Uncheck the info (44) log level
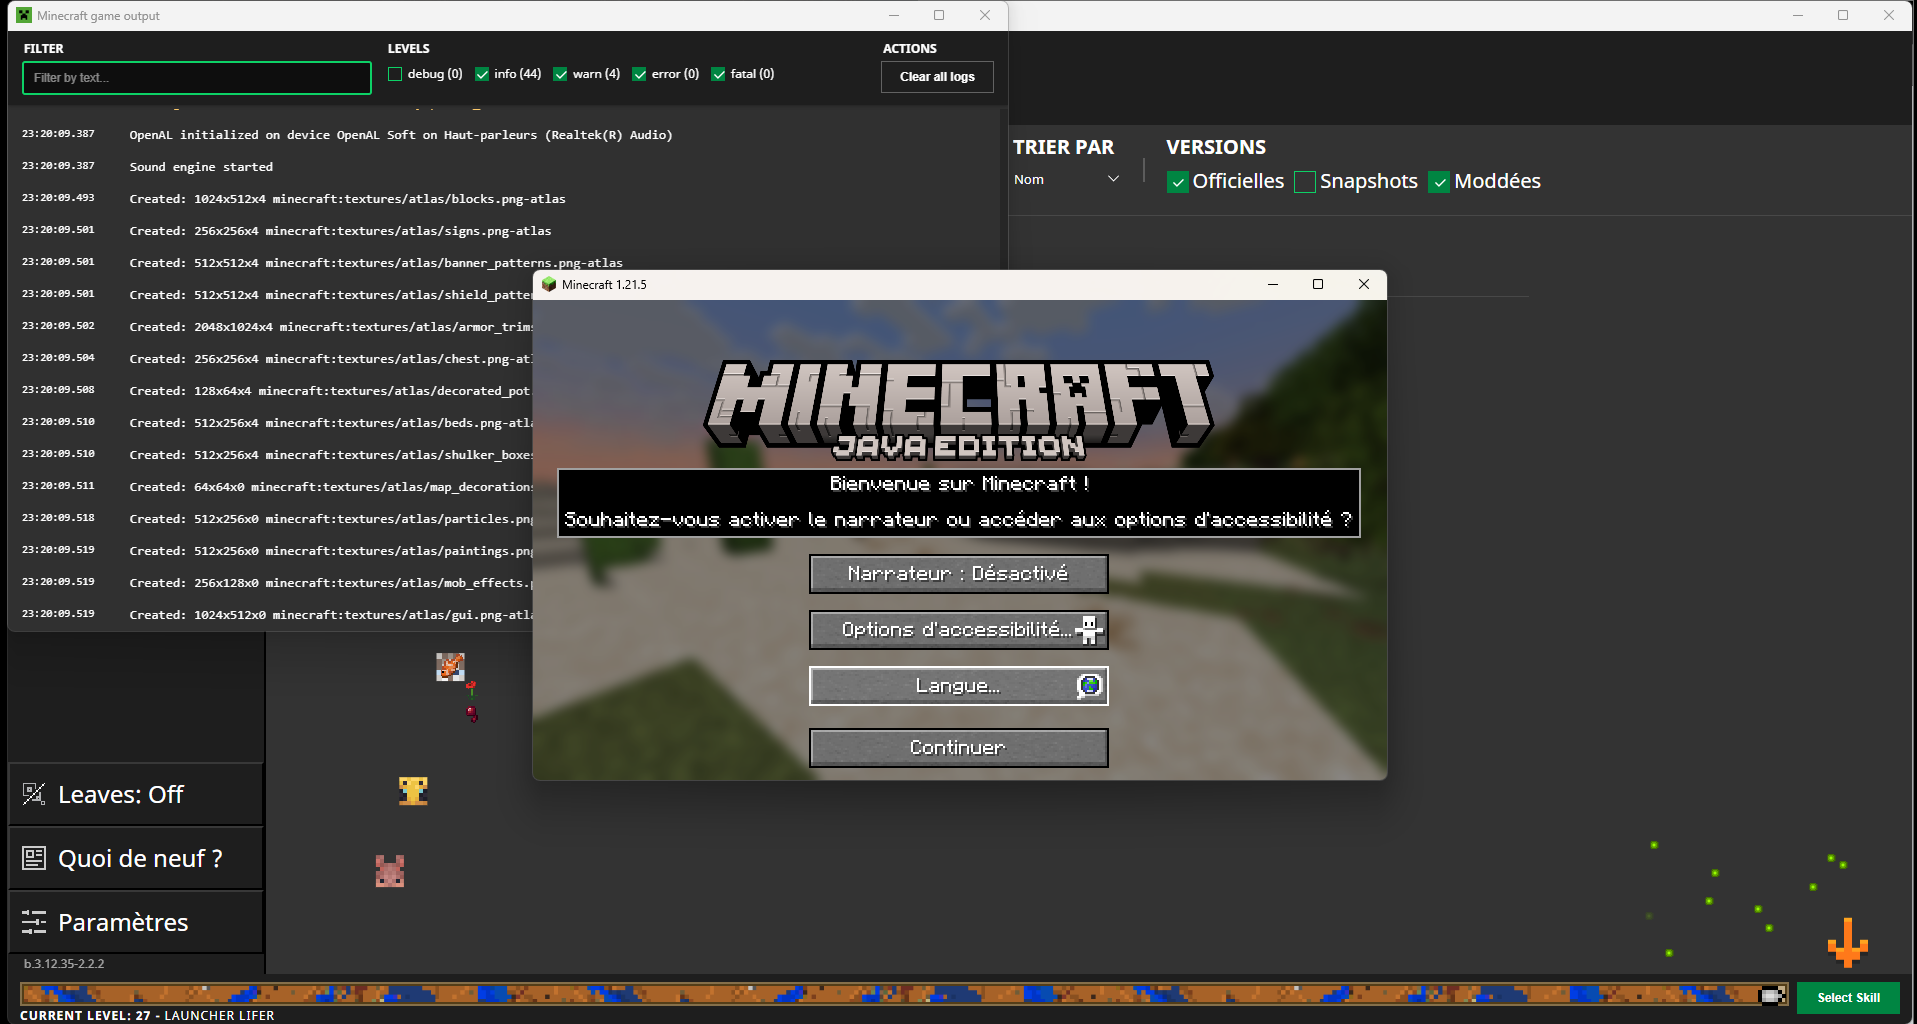Viewport: 1917px width, 1024px height. (x=482, y=74)
